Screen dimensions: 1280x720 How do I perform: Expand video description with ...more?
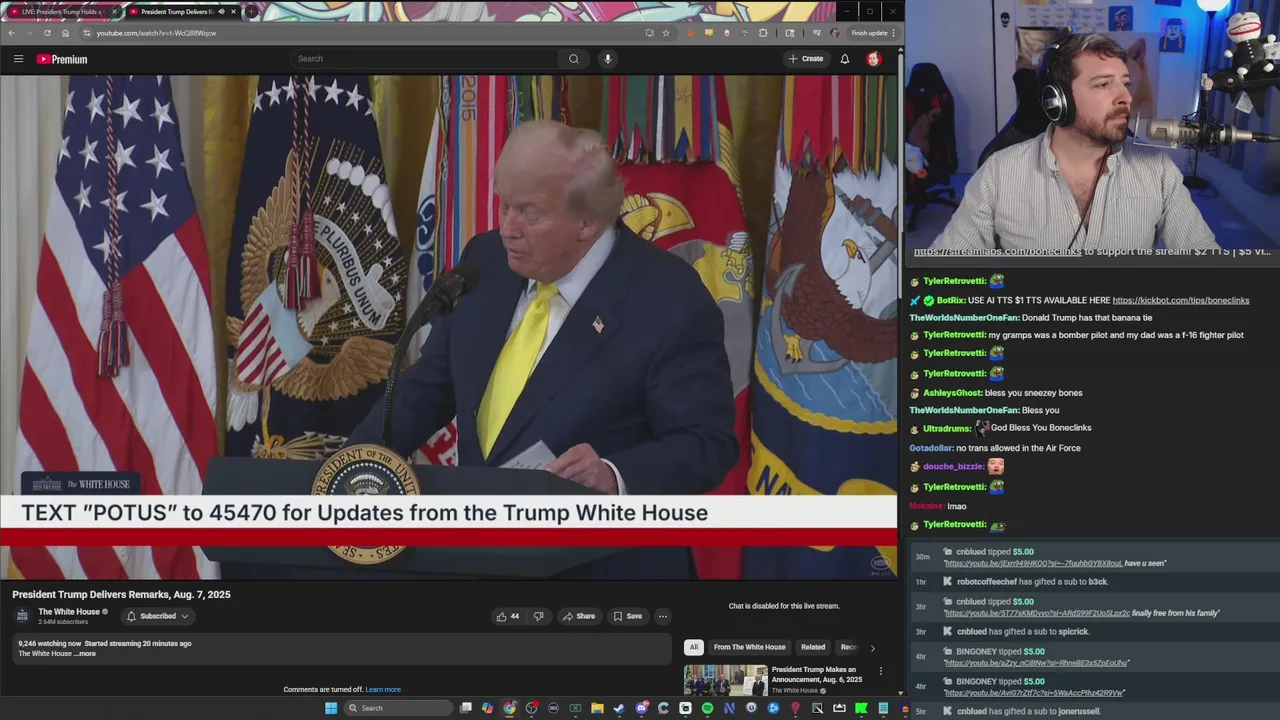pos(87,654)
